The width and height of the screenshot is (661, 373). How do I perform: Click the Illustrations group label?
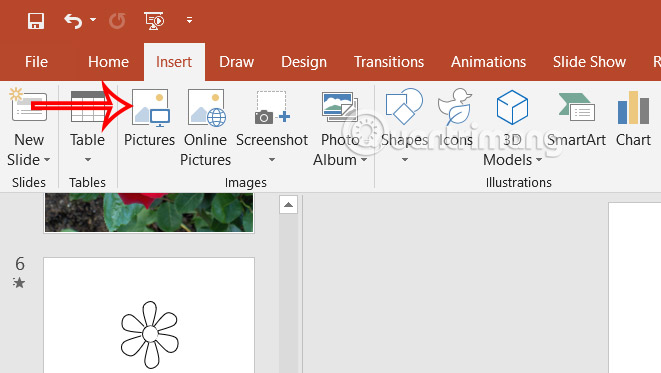pos(519,182)
